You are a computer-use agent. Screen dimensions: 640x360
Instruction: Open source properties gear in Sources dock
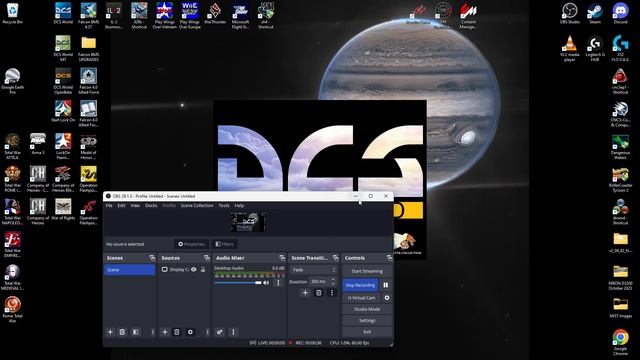(x=190, y=332)
